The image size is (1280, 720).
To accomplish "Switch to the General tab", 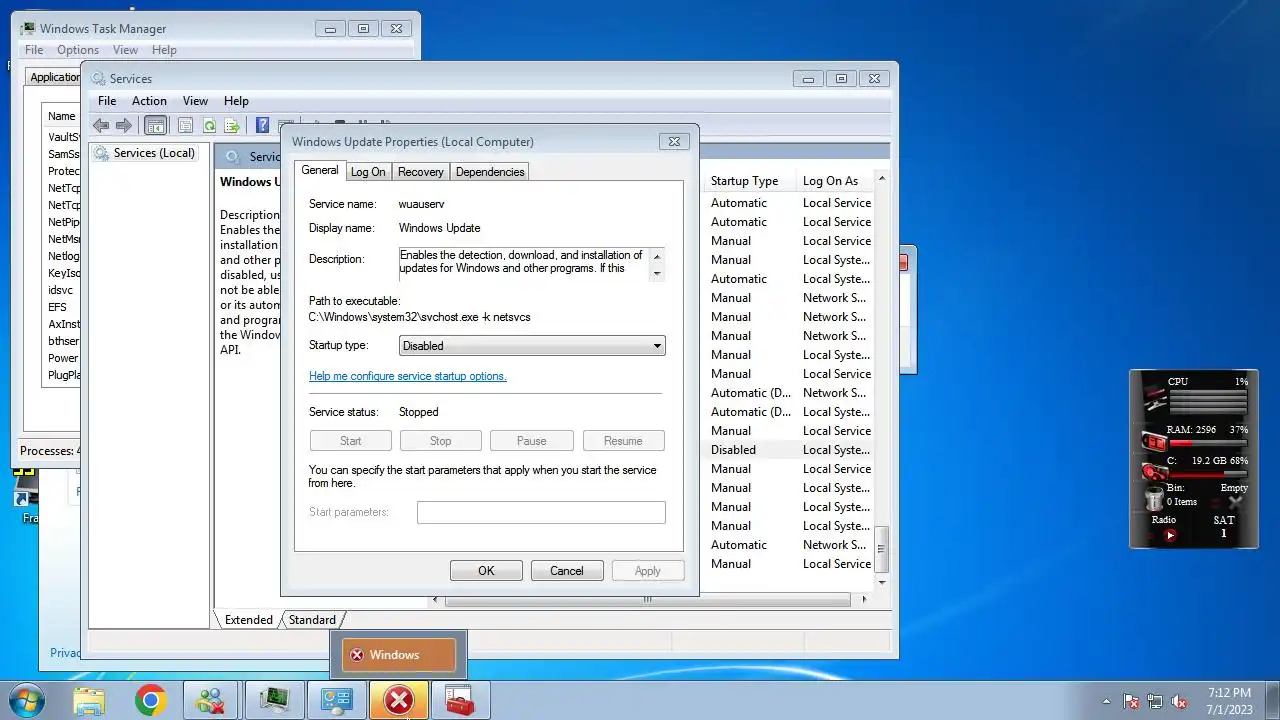I will pos(320,170).
